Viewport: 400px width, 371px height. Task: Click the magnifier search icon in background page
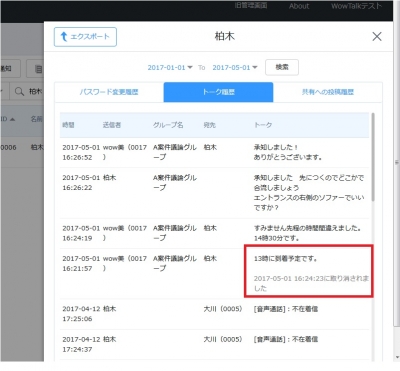19,91
